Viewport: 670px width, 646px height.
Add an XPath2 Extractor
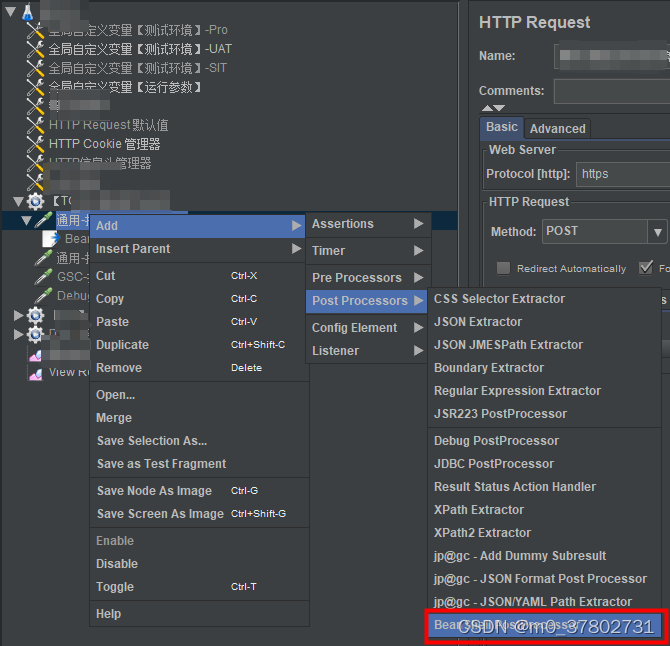point(544,533)
